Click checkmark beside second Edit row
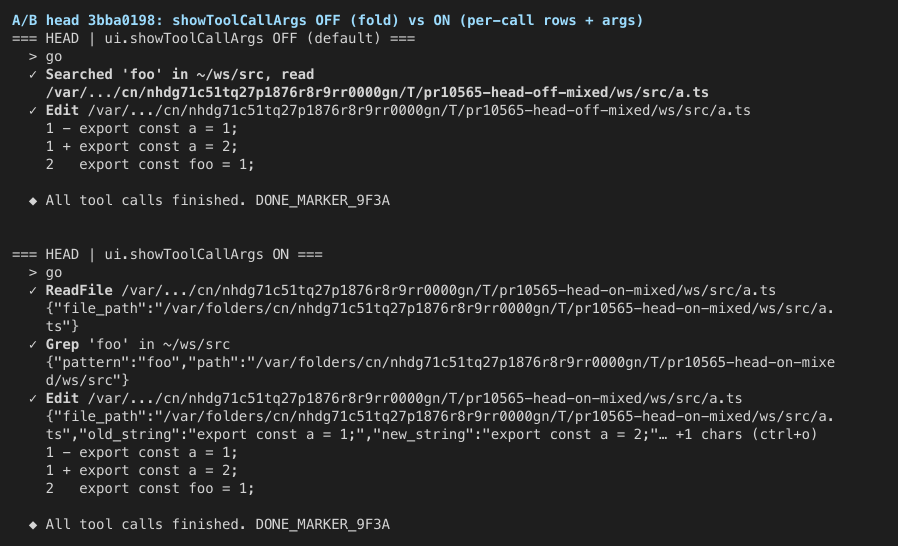Screen dimensions: 898x546 [33, 398]
